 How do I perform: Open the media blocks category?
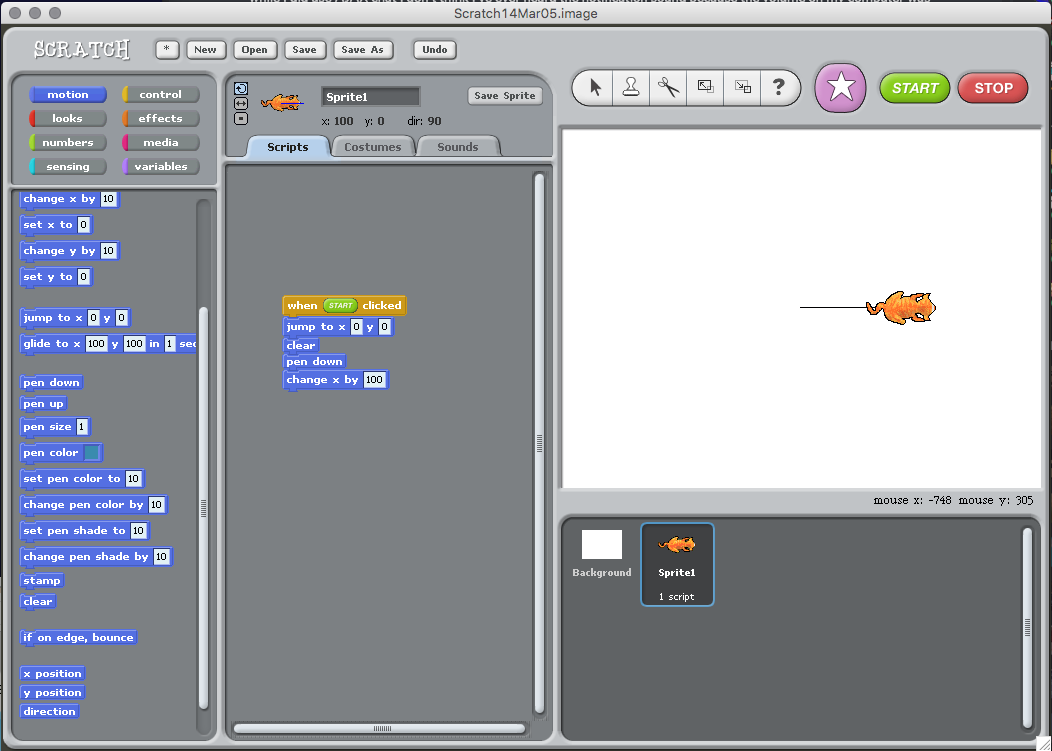click(160, 142)
